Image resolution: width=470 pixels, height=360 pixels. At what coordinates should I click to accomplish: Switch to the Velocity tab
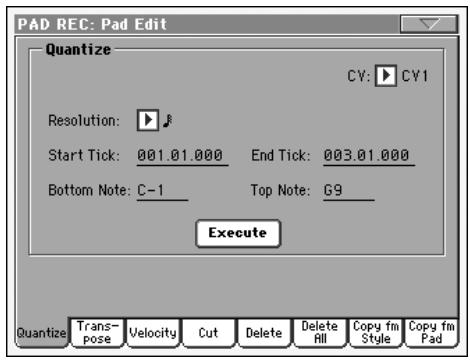[153, 333]
